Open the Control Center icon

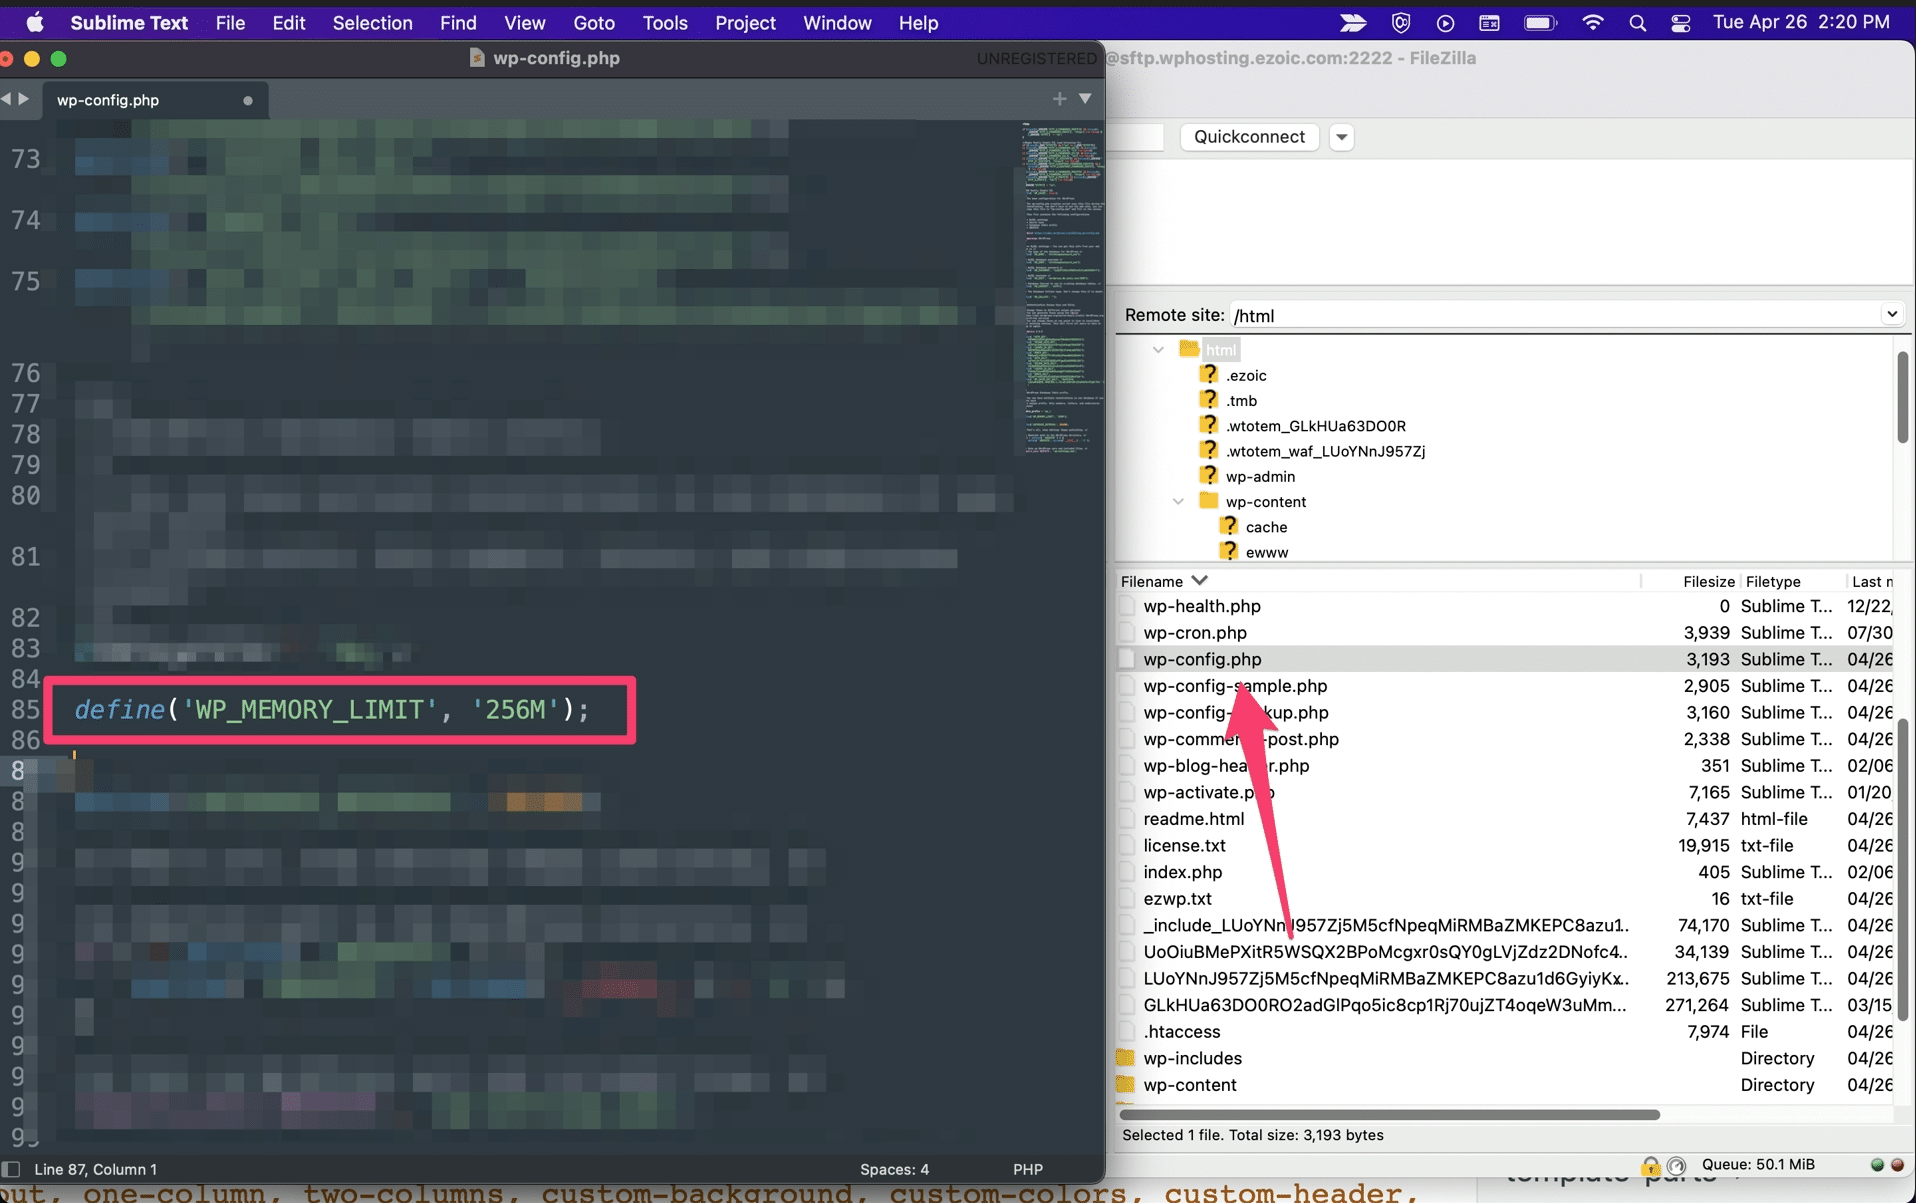1680,23
